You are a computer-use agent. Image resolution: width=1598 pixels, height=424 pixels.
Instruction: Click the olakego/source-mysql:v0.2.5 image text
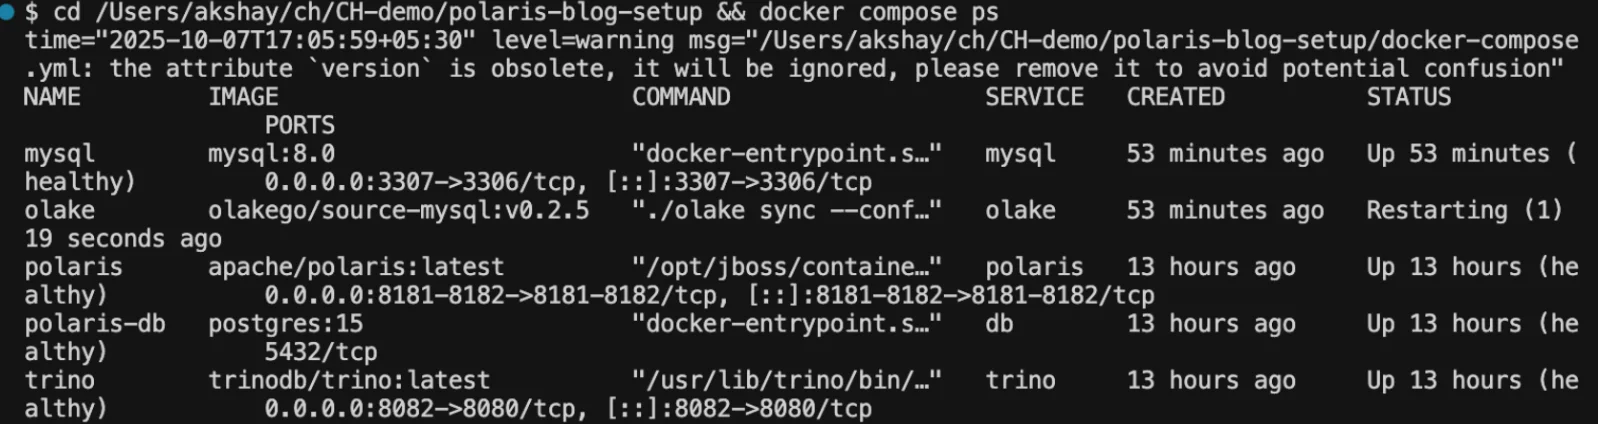[x=398, y=210]
